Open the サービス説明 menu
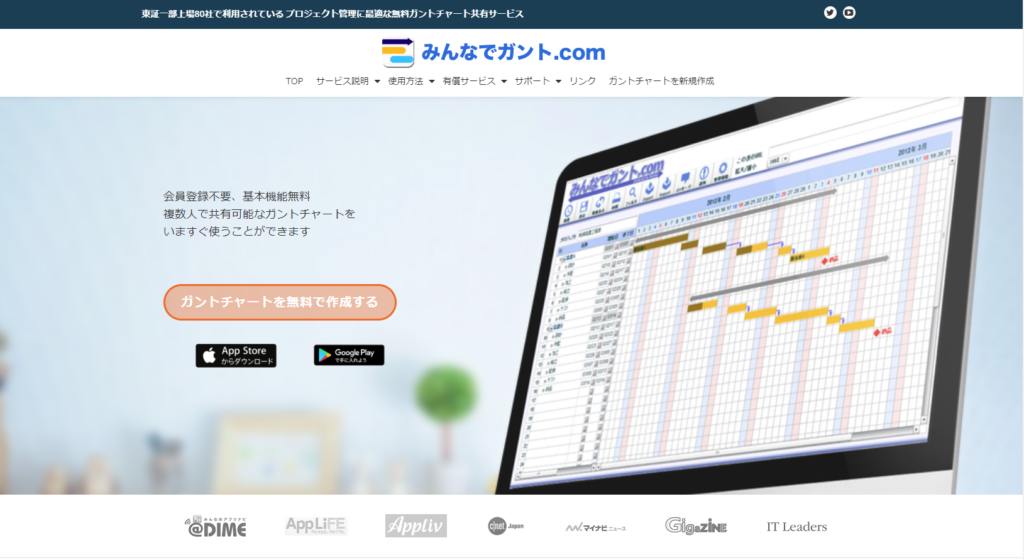This screenshot has height=560, width=1024. (342, 81)
